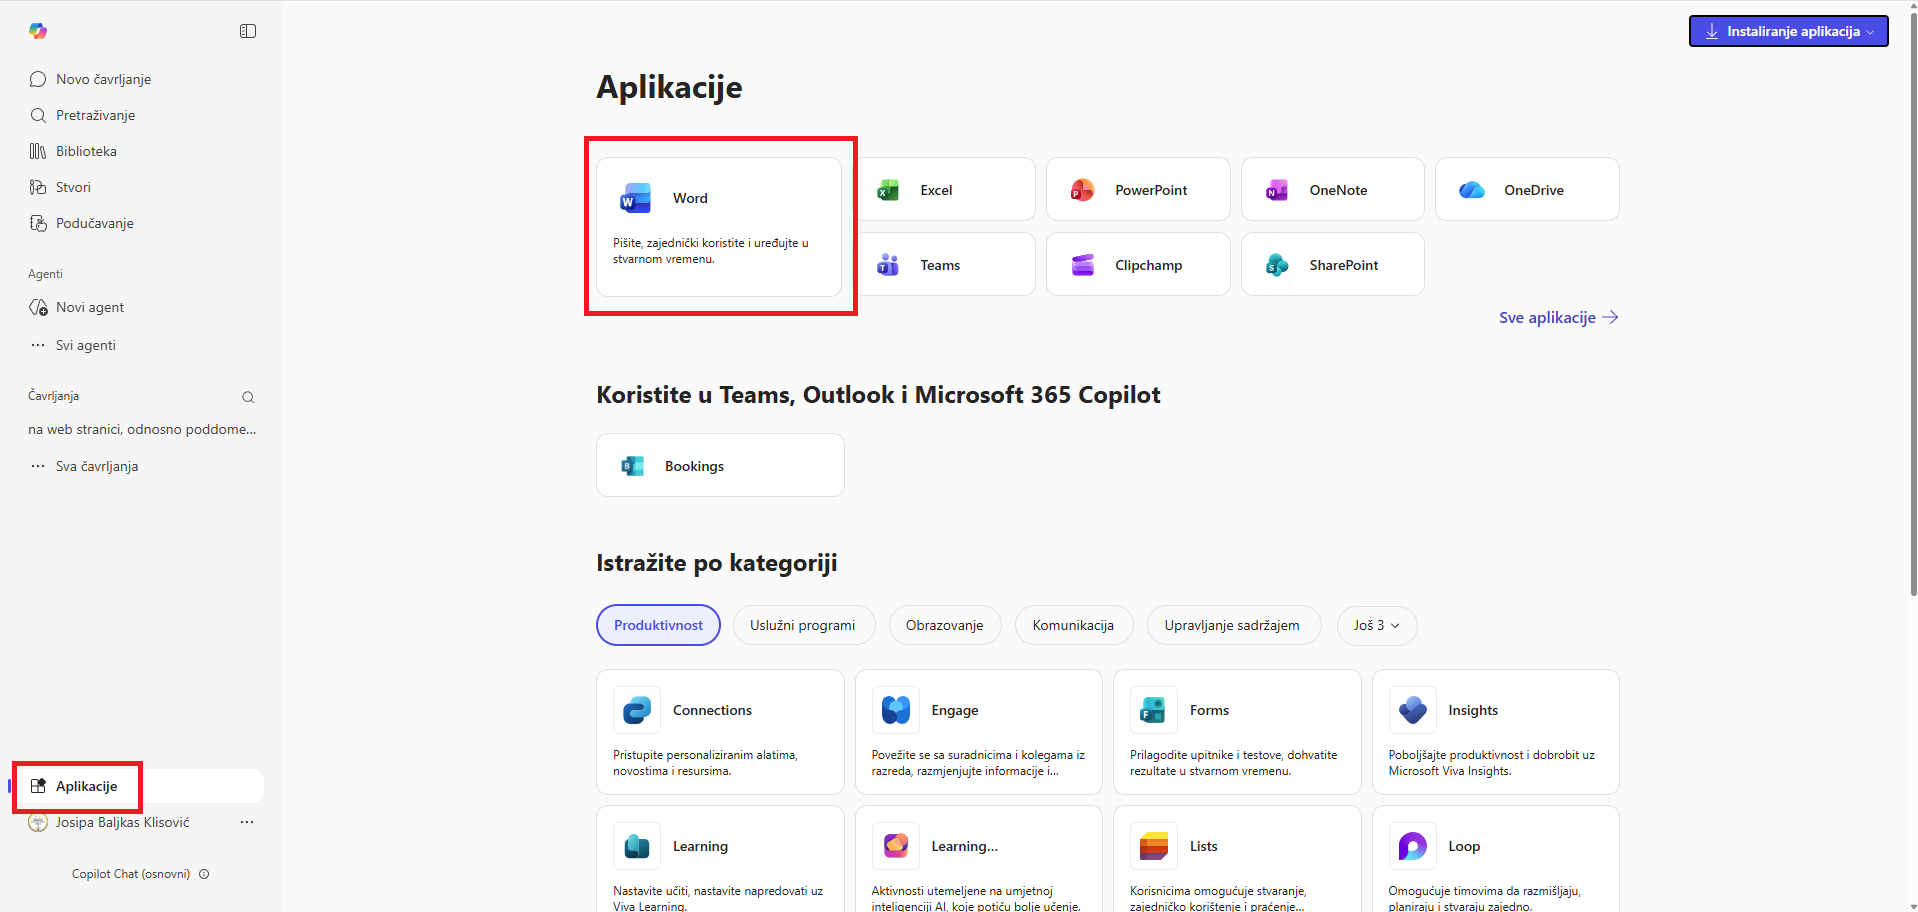Launch the PowerPoint app

point(1137,190)
